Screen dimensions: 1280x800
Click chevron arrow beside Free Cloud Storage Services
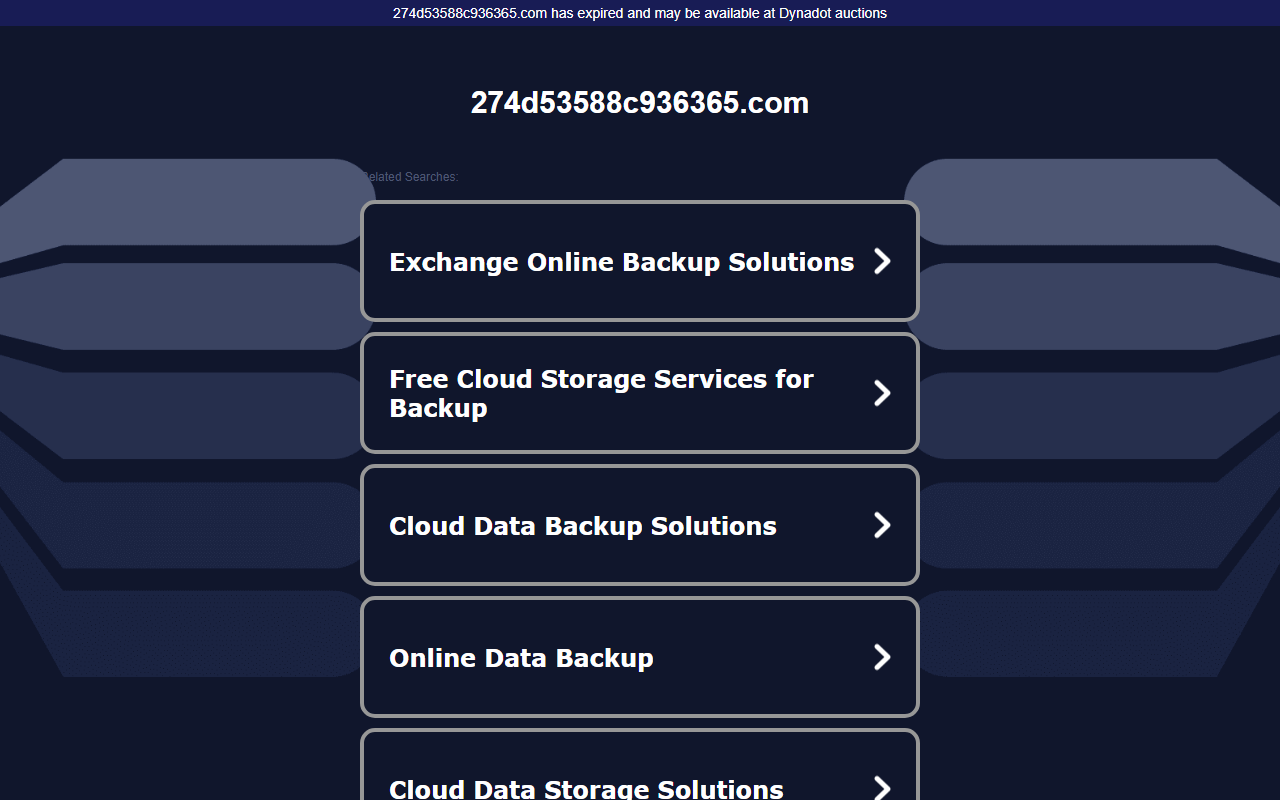click(882, 393)
